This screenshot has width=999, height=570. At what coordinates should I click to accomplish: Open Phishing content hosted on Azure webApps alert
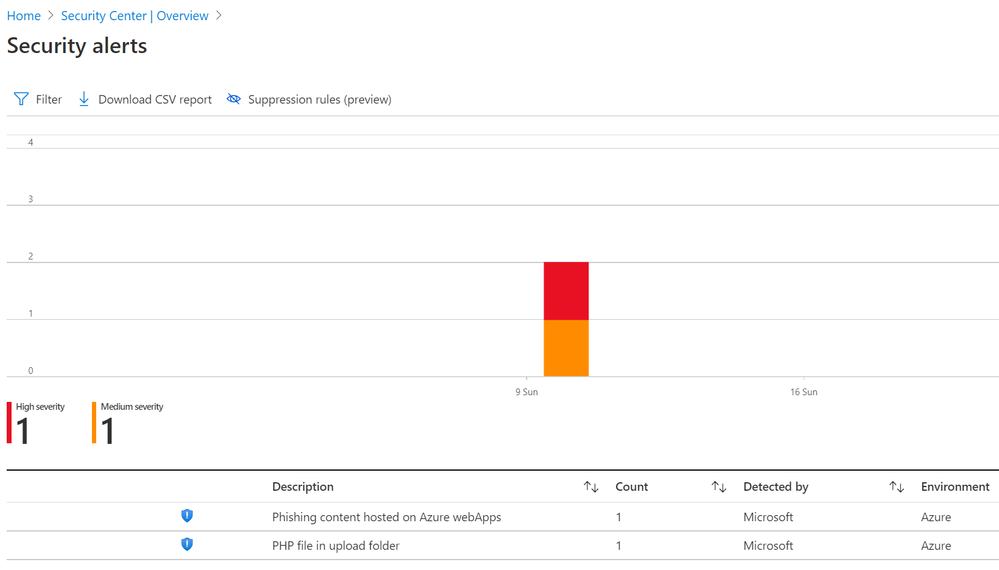click(x=386, y=517)
